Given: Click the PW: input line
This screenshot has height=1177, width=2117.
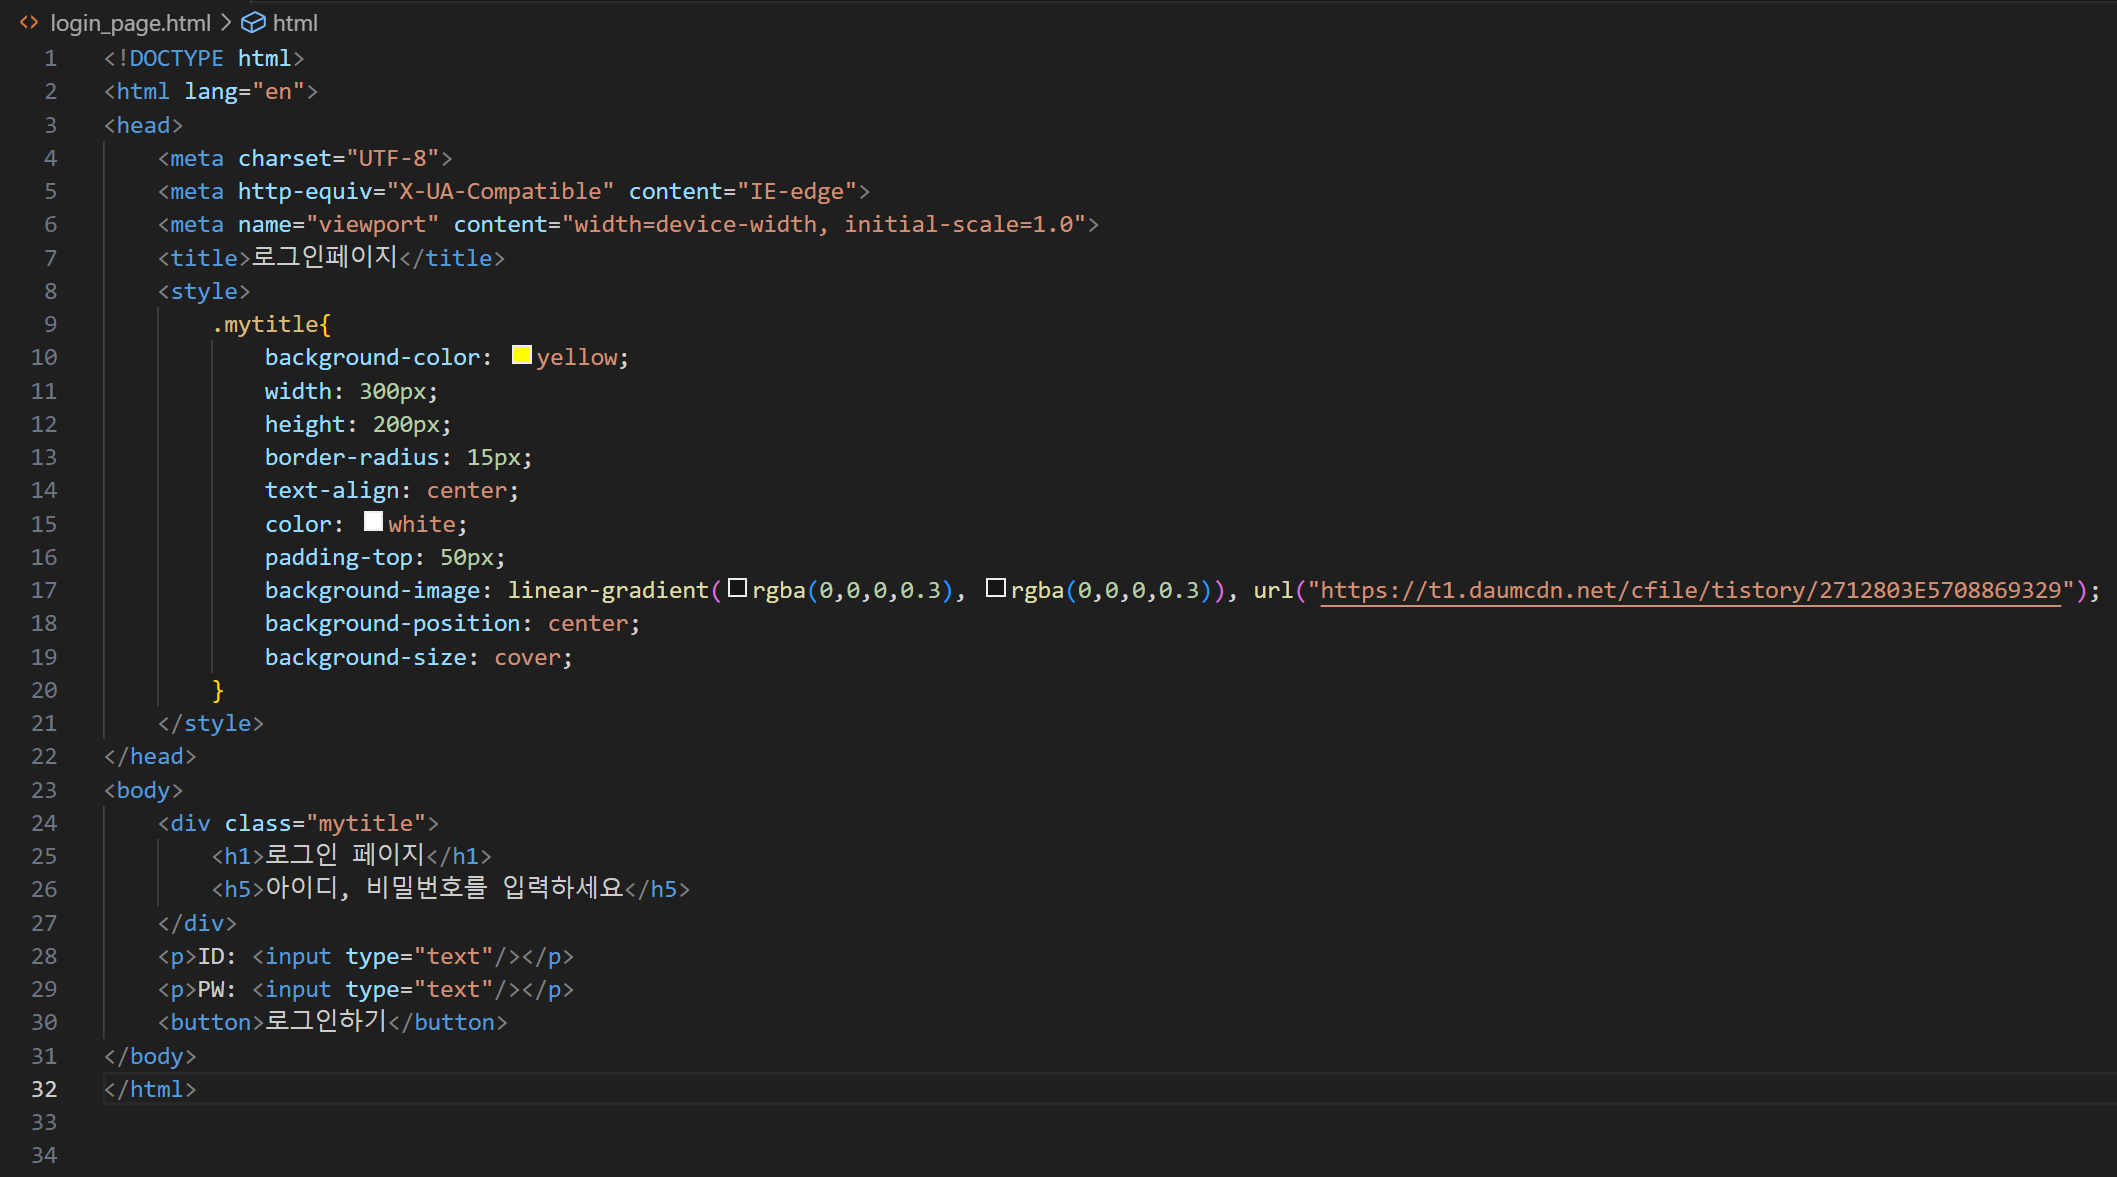Looking at the screenshot, I should coord(366,989).
